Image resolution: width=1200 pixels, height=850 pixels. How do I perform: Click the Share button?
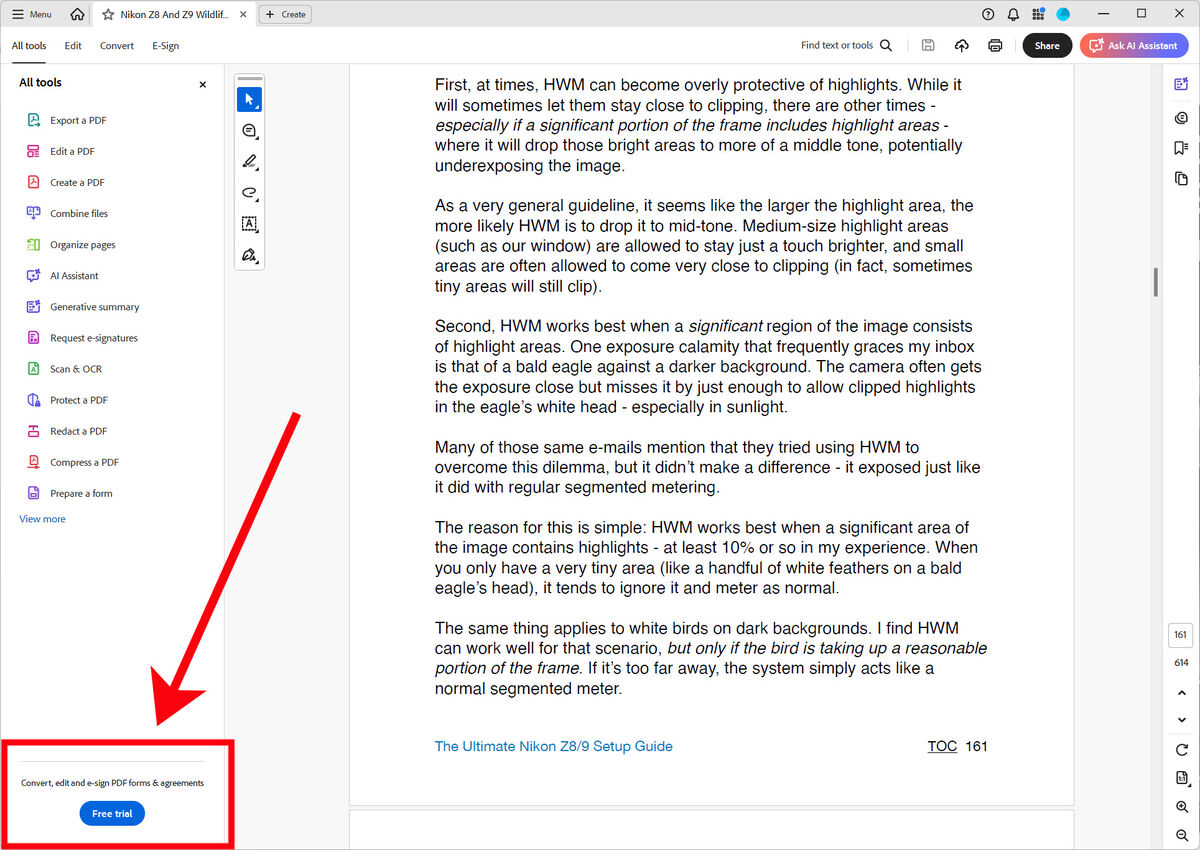pos(1047,45)
